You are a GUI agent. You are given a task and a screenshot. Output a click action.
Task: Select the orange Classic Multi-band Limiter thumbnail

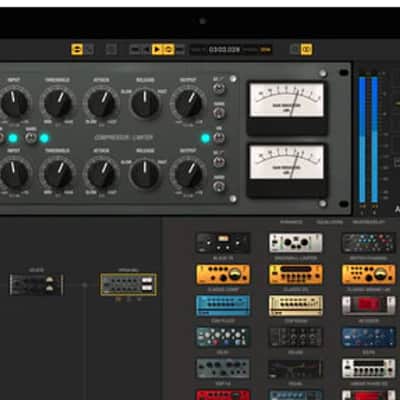point(369,275)
